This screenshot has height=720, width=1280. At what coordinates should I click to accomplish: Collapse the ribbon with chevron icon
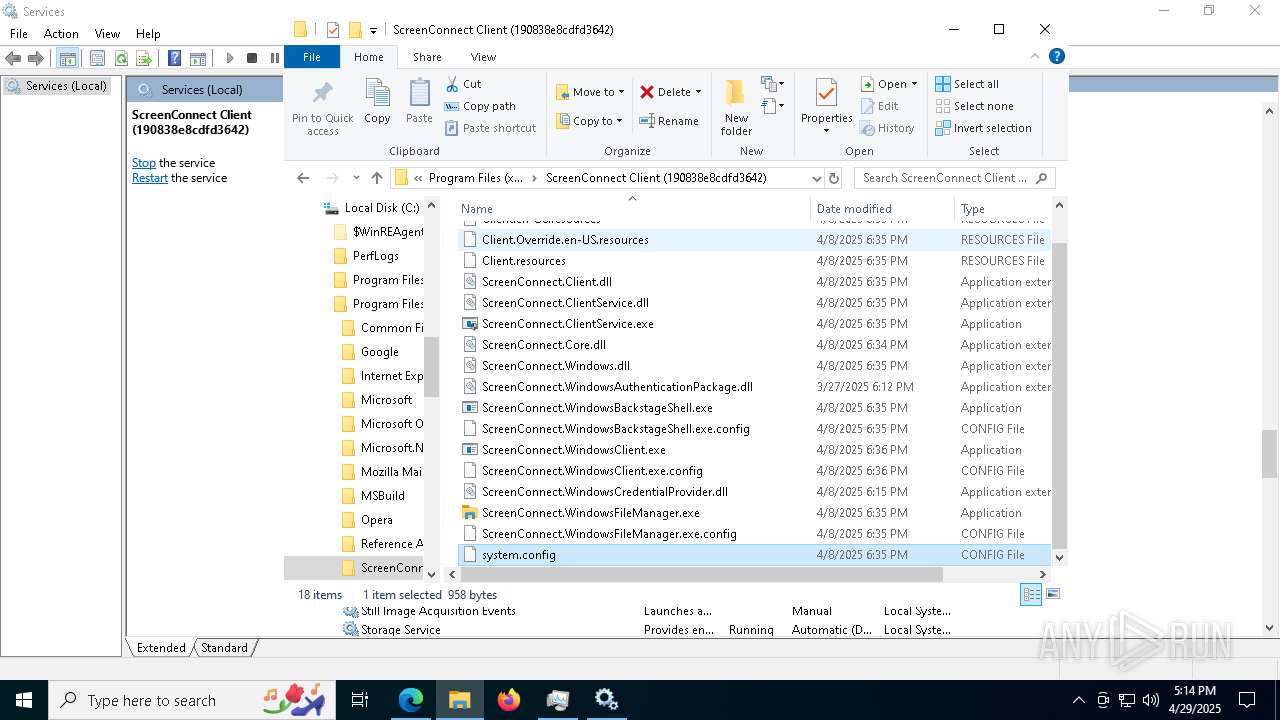[x=1035, y=56]
